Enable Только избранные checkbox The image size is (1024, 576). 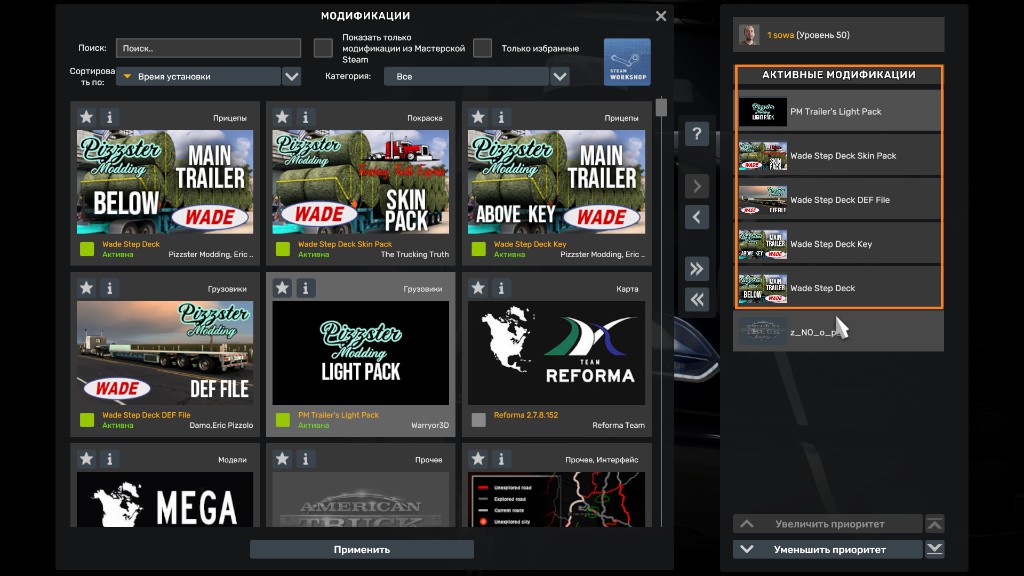pyautogui.click(x=482, y=48)
